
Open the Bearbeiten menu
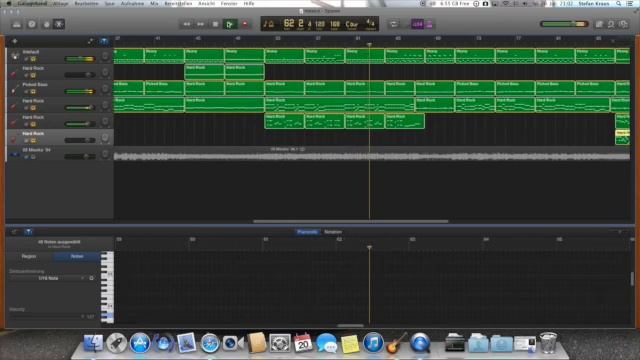86,3
